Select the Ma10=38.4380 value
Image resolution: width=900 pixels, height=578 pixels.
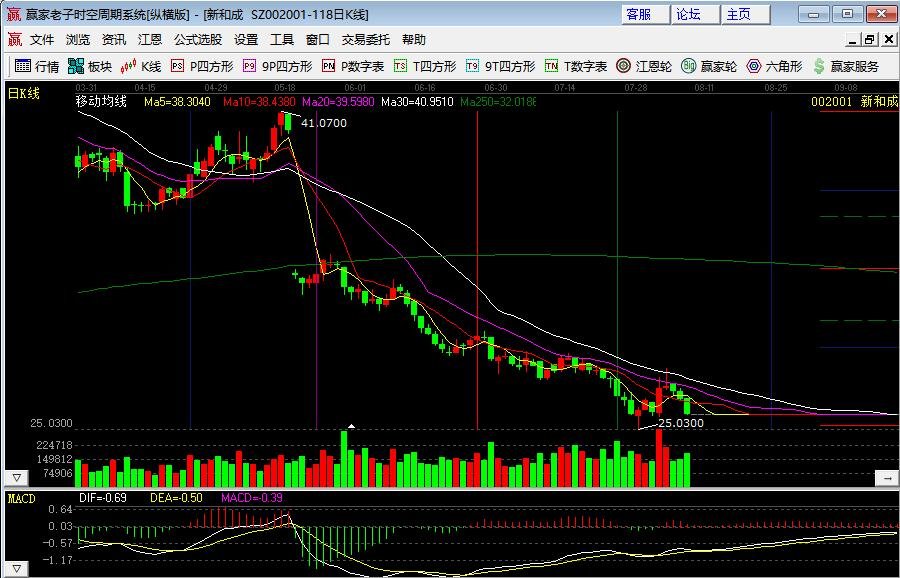[x=259, y=102]
